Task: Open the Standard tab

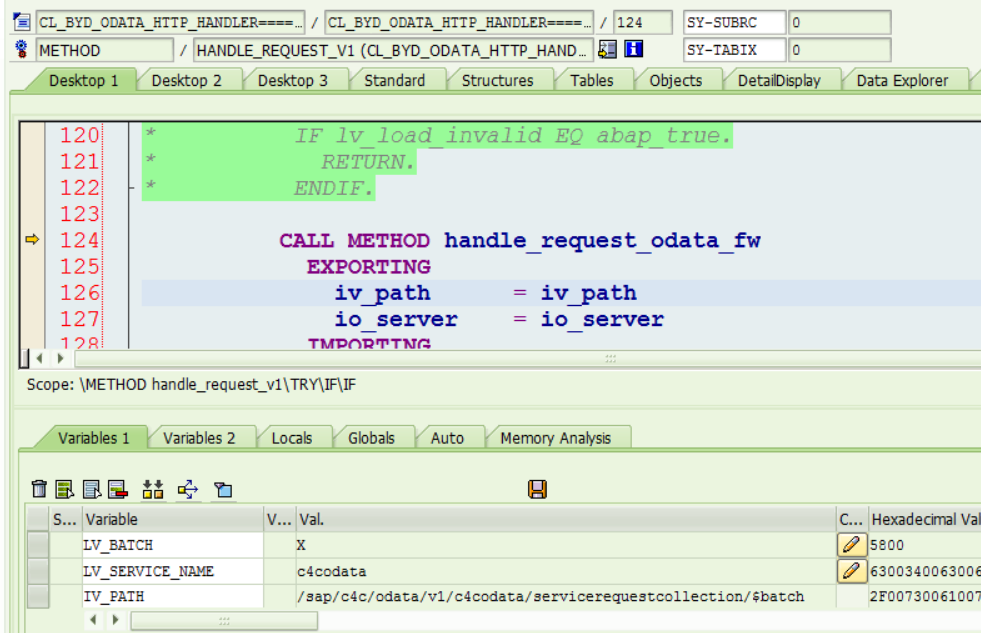Action: point(394,81)
